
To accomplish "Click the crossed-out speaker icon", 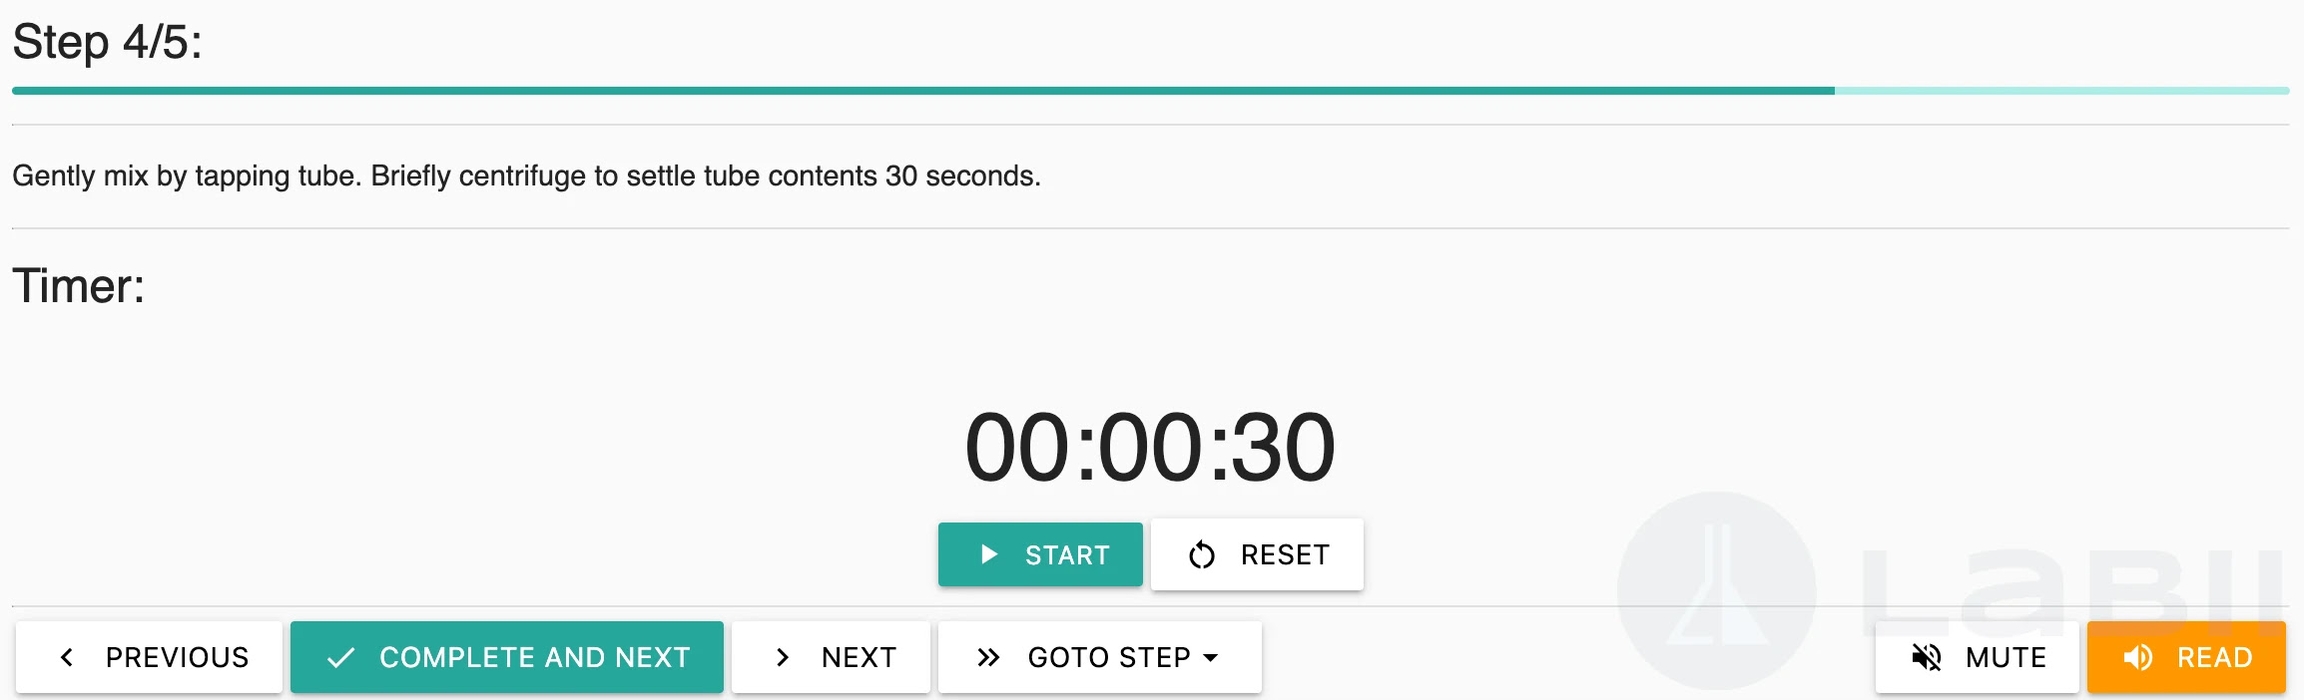I will (x=1926, y=657).
